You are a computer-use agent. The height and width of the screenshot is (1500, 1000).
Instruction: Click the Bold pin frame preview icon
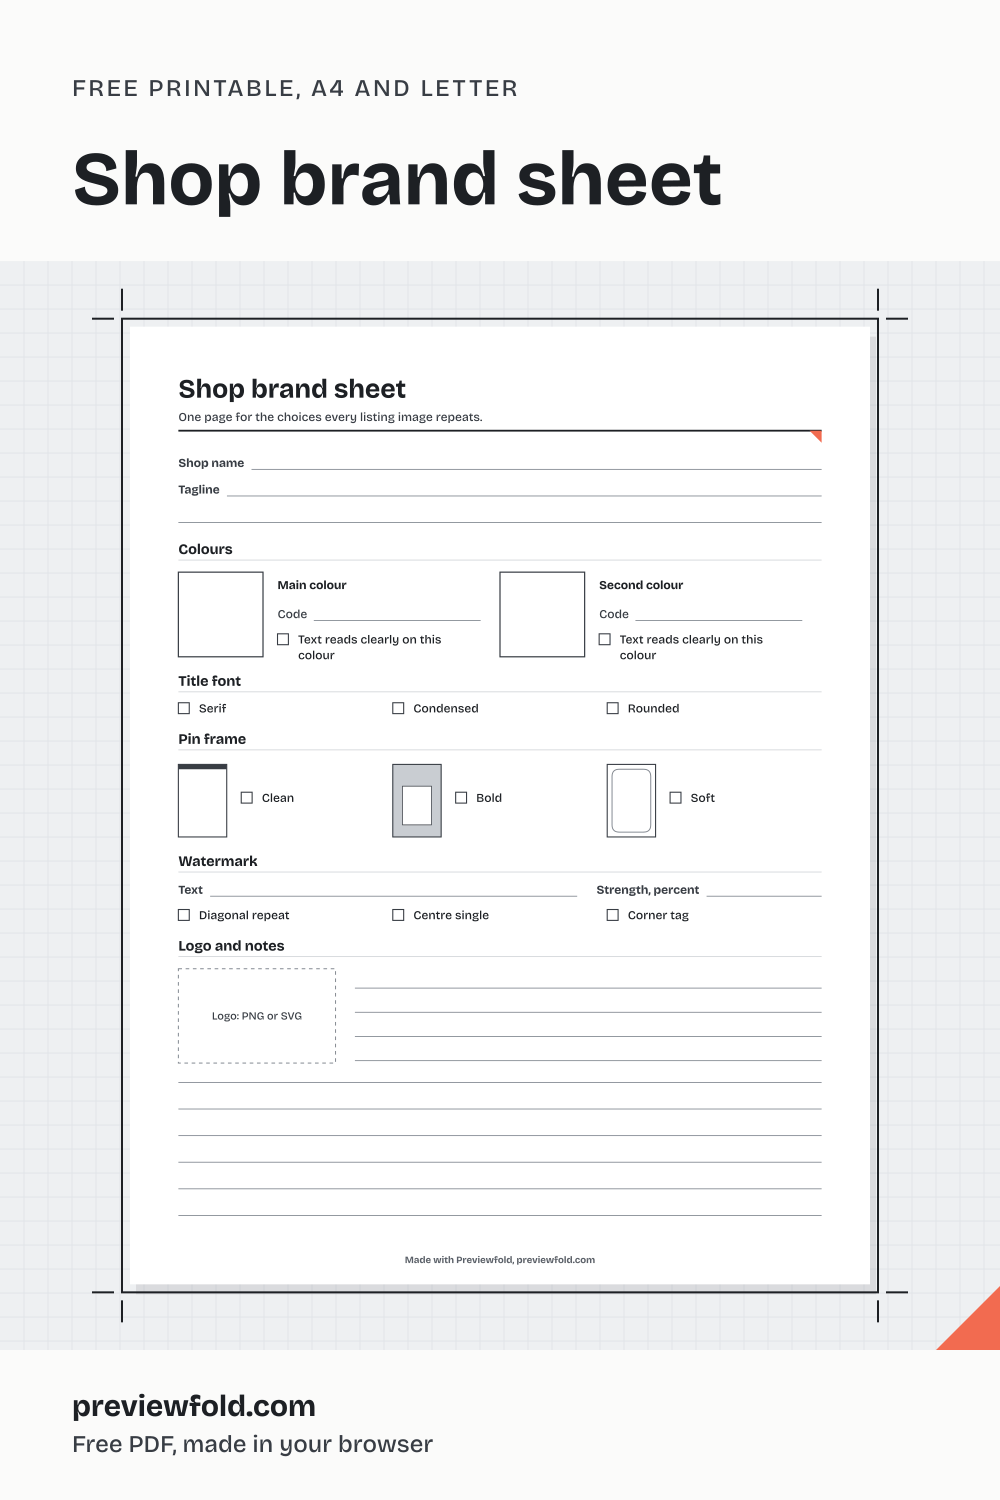coord(417,801)
